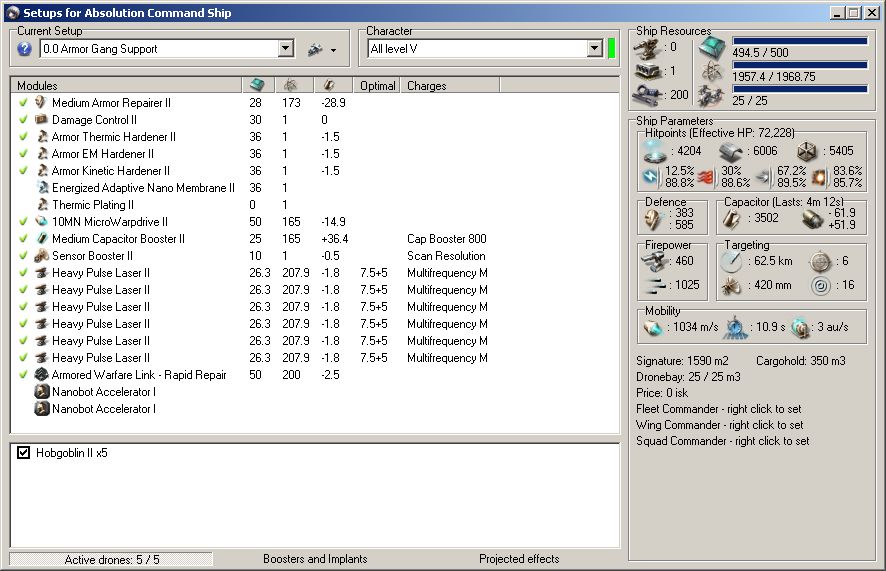Click the turret icon in Firepower panel

pyautogui.click(x=656, y=260)
